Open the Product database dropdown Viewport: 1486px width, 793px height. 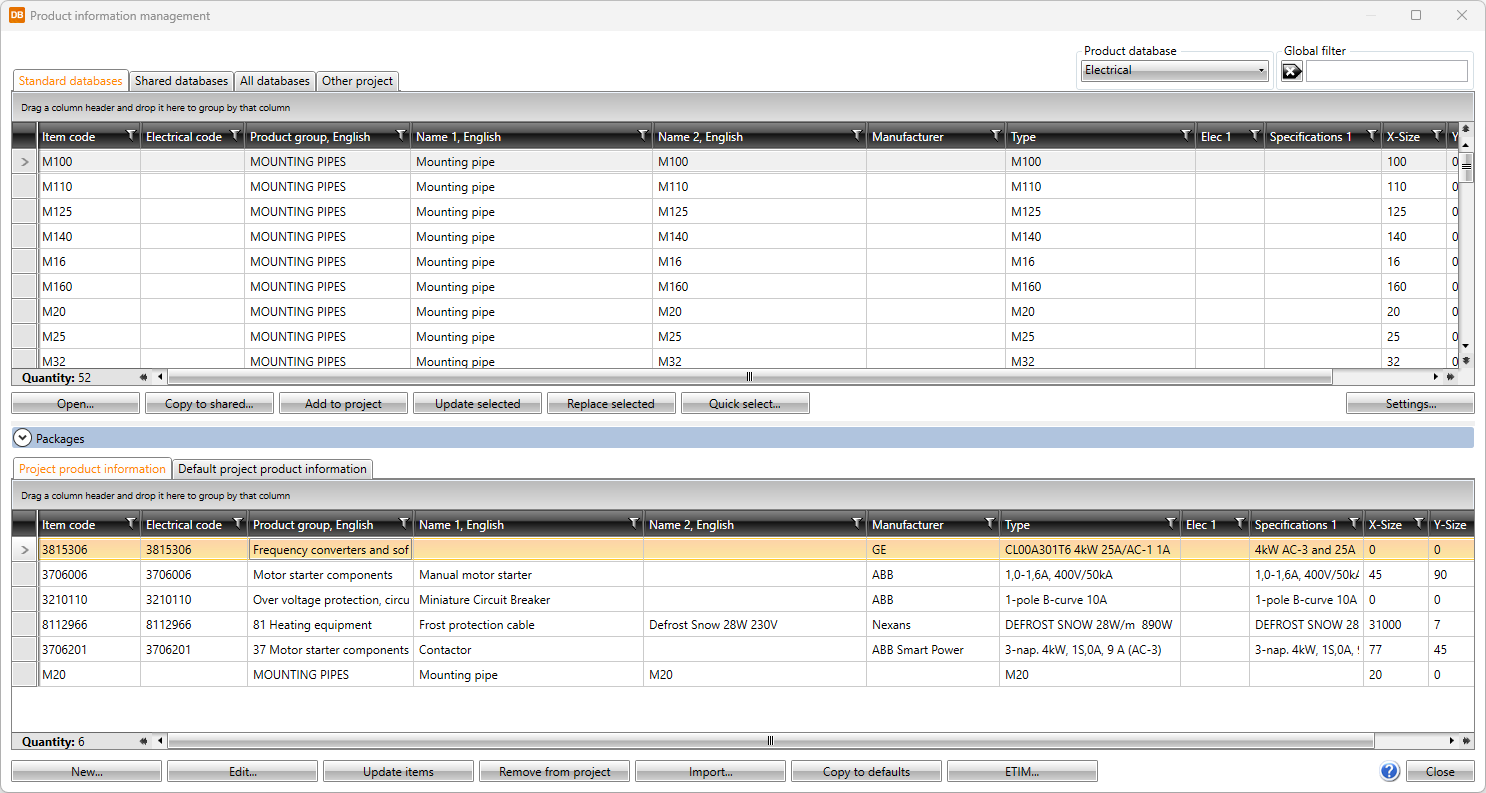click(x=1175, y=71)
